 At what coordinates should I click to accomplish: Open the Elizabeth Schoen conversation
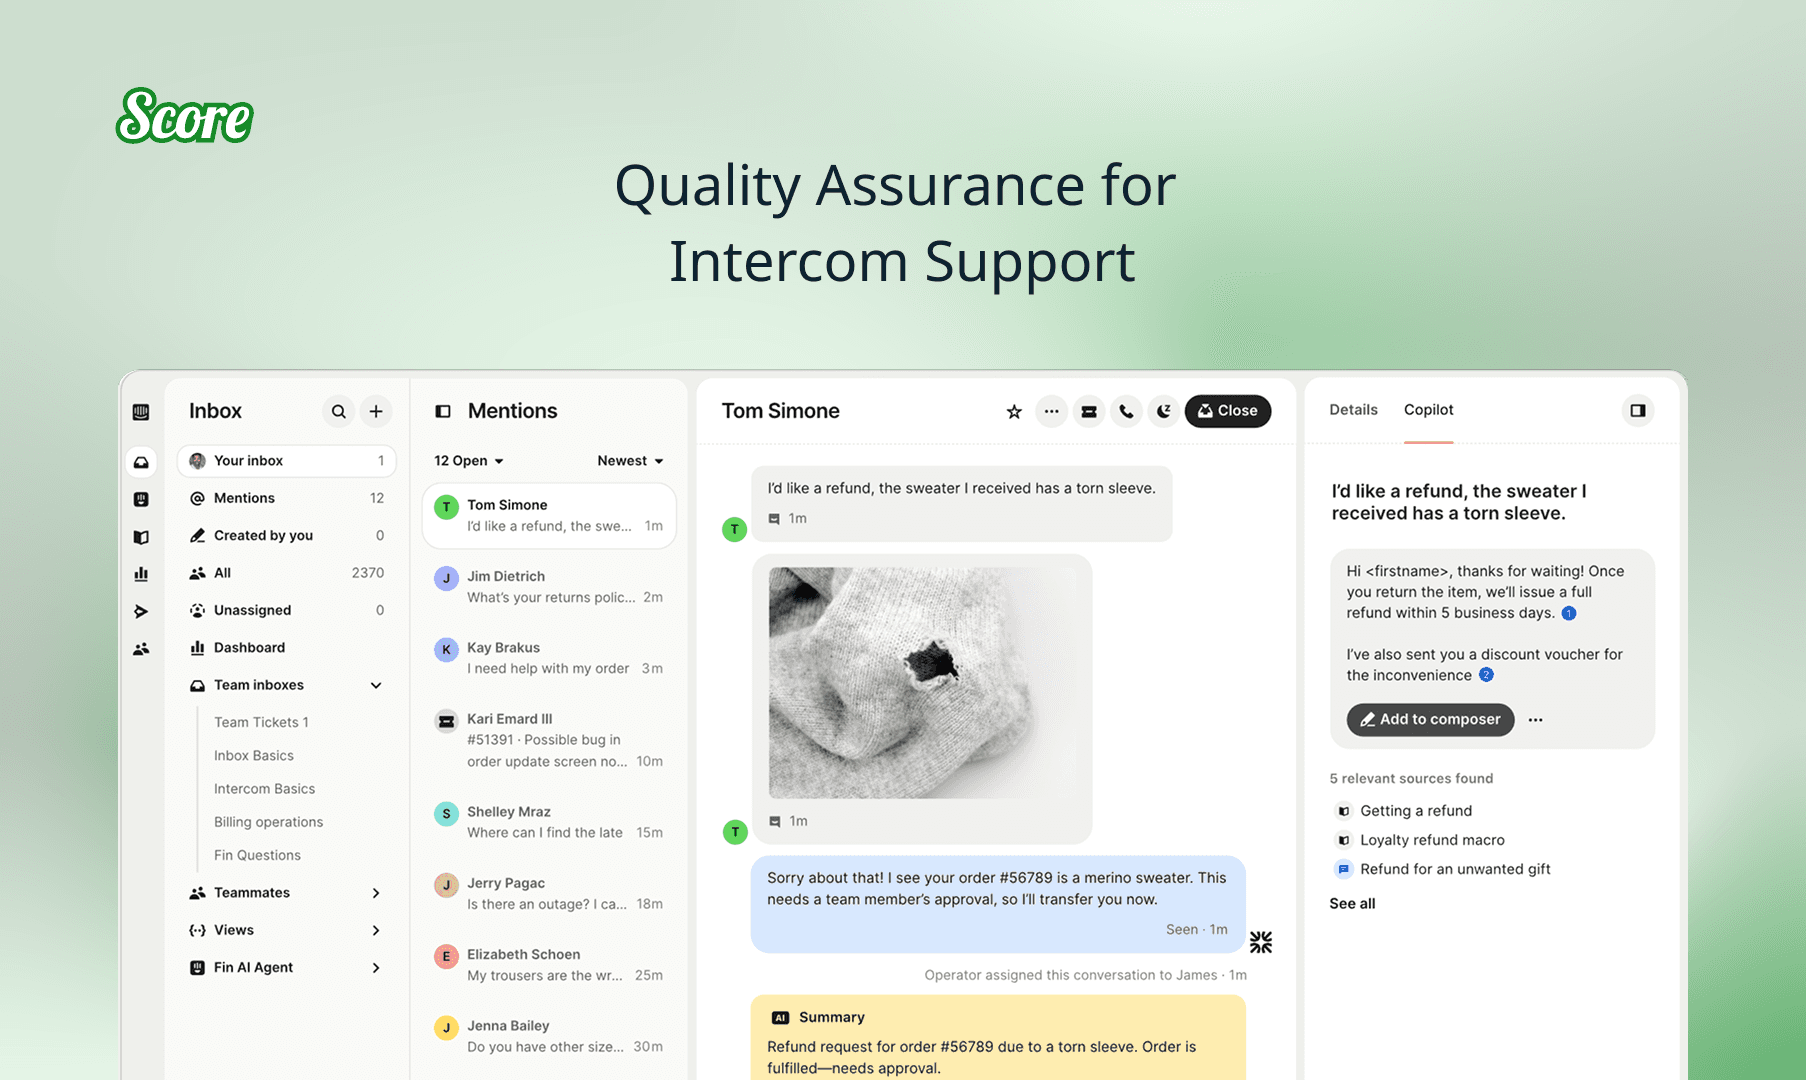(549, 965)
